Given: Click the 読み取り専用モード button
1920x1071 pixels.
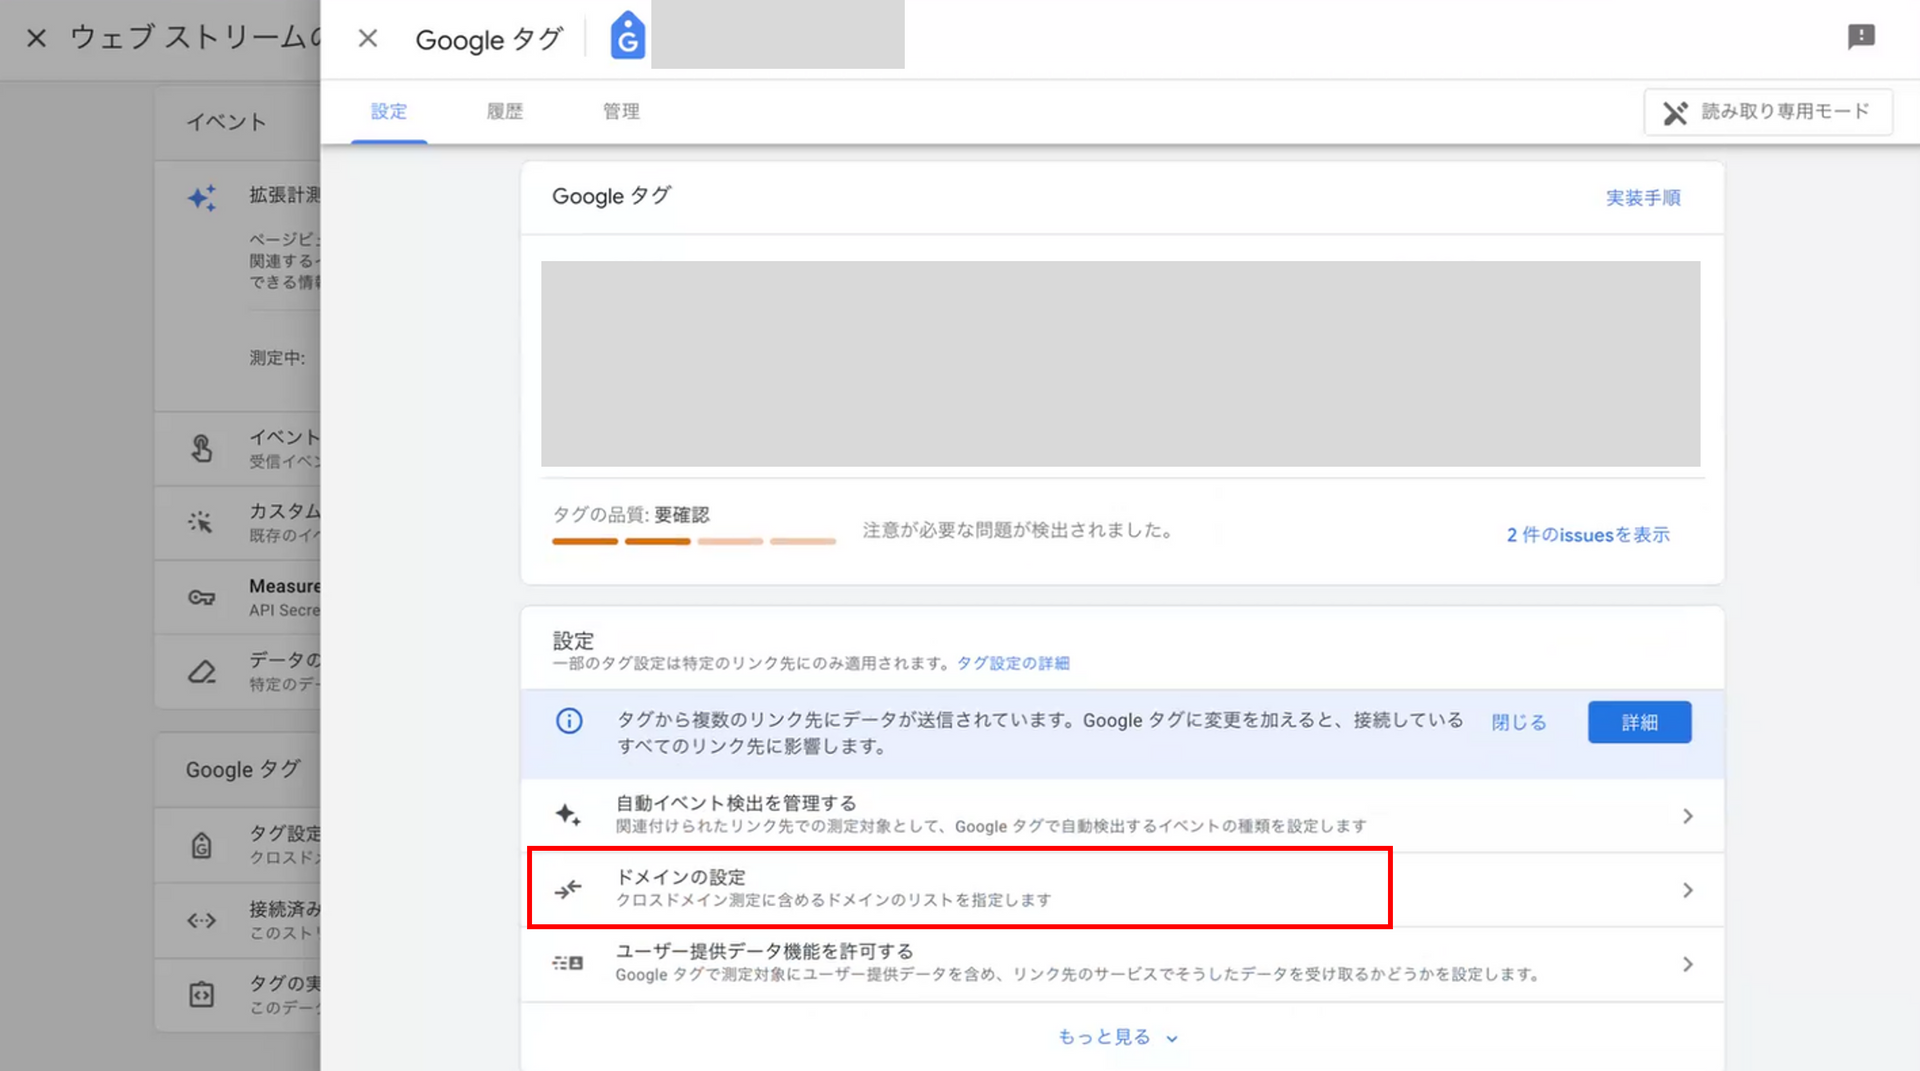Looking at the screenshot, I should point(1767,112).
